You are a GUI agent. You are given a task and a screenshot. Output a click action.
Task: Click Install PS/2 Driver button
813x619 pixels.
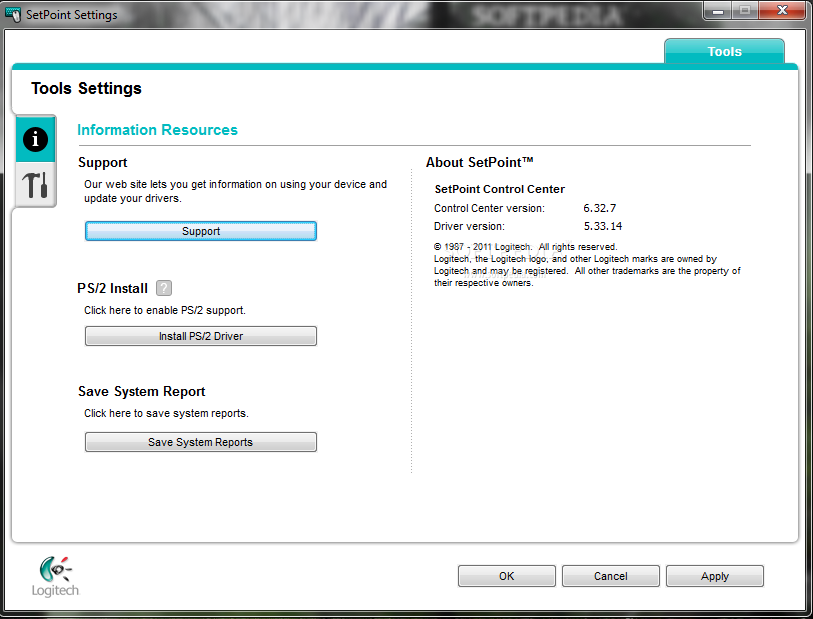(x=201, y=336)
